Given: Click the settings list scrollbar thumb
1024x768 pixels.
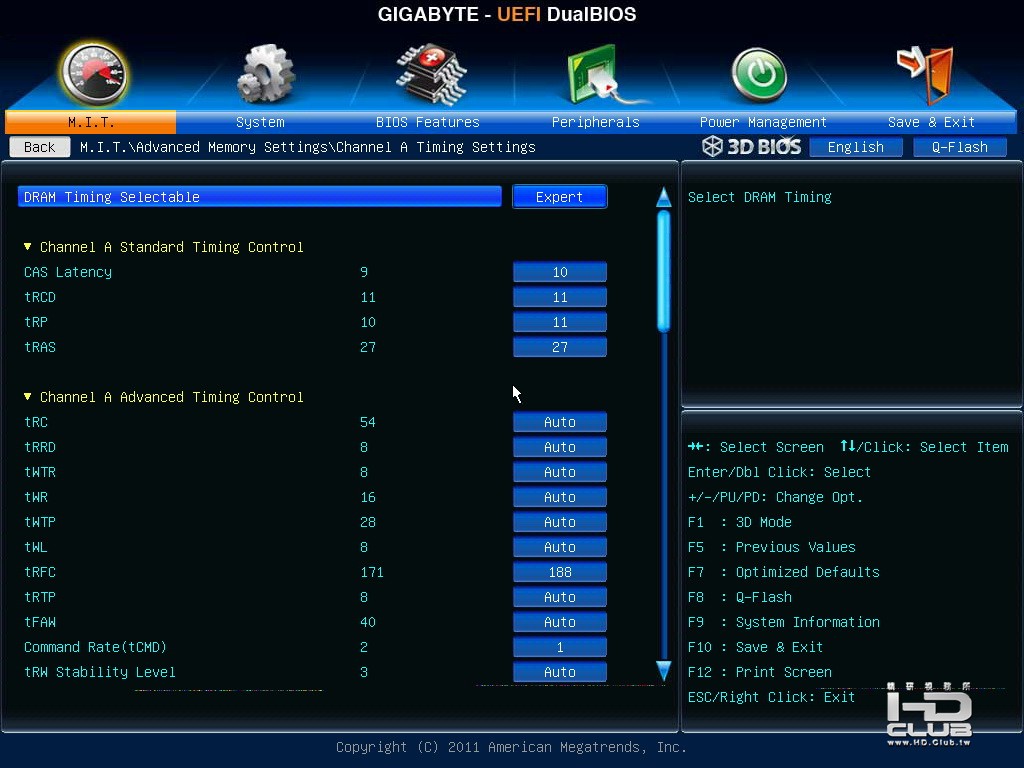Looking at the screenshot, I should coord(664,271).
